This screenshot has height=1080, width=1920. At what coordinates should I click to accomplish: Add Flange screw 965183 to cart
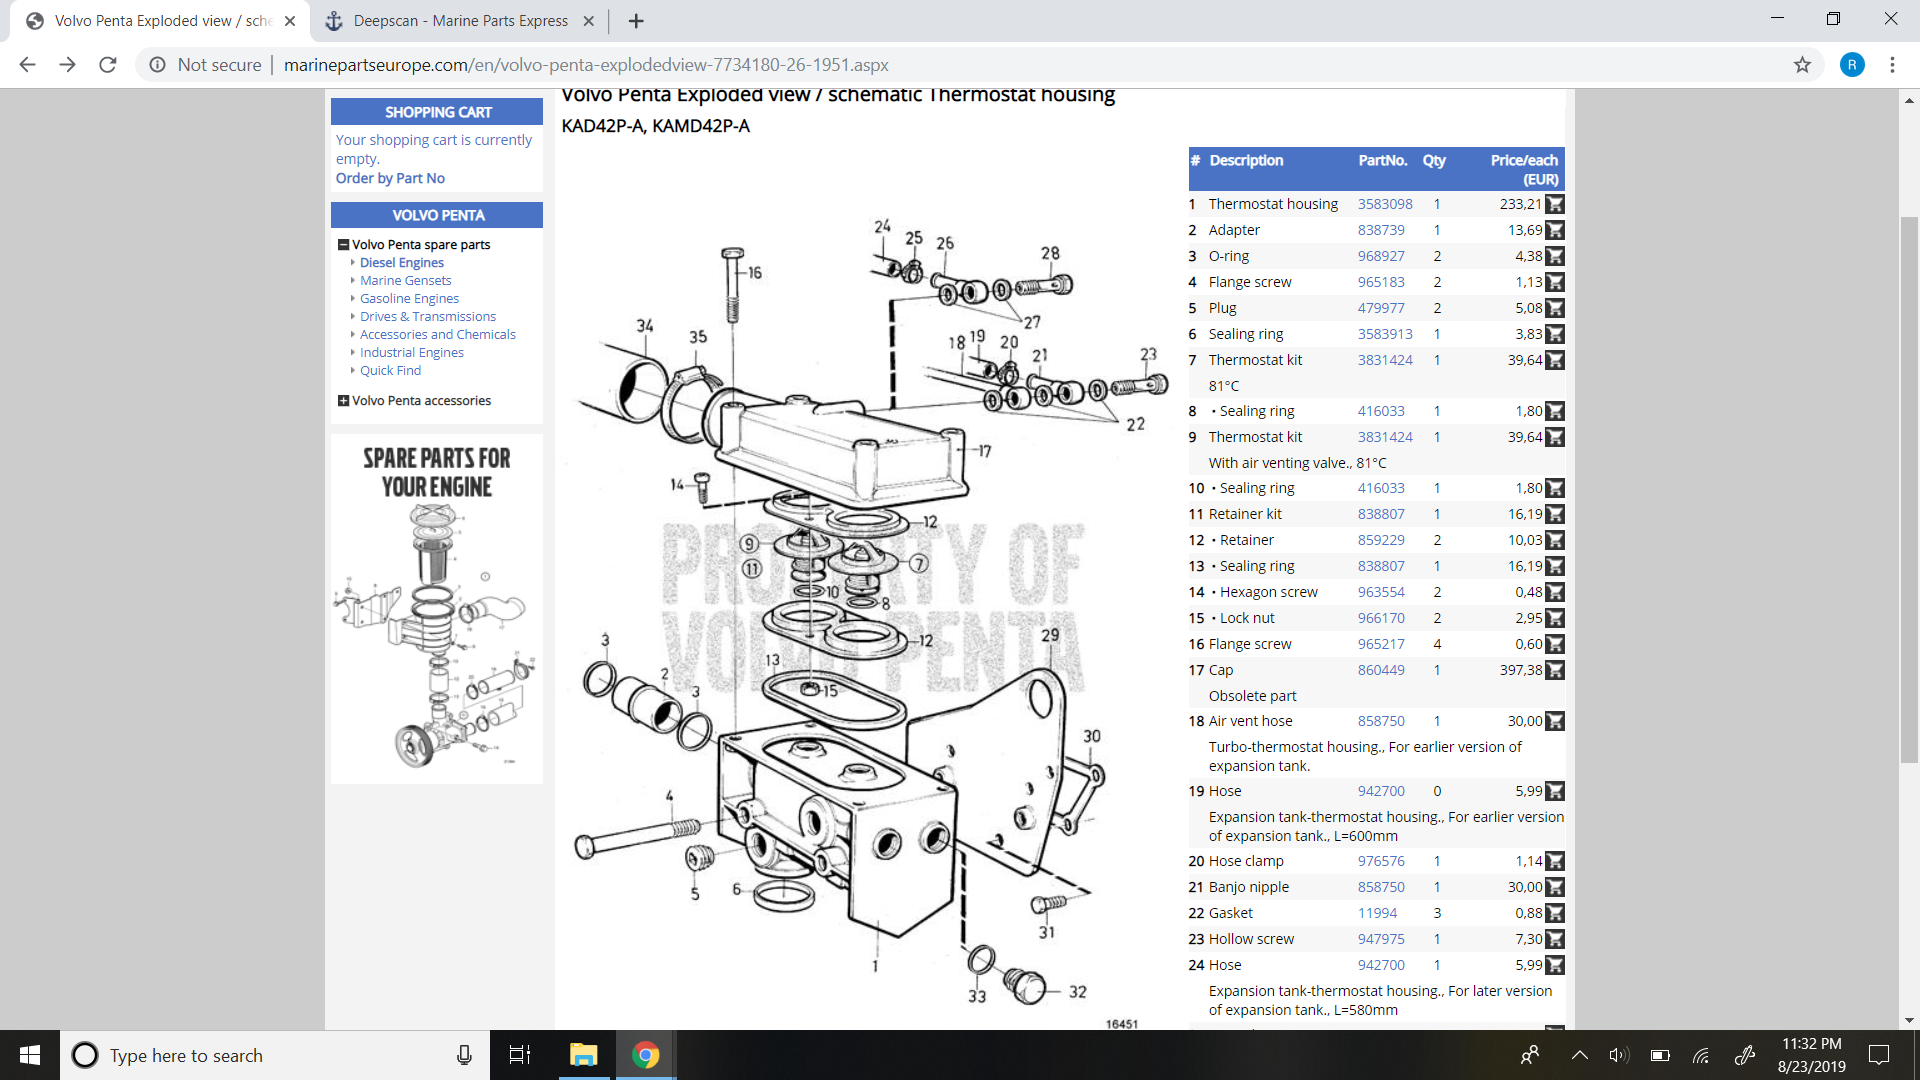[x=1555, y=282]
